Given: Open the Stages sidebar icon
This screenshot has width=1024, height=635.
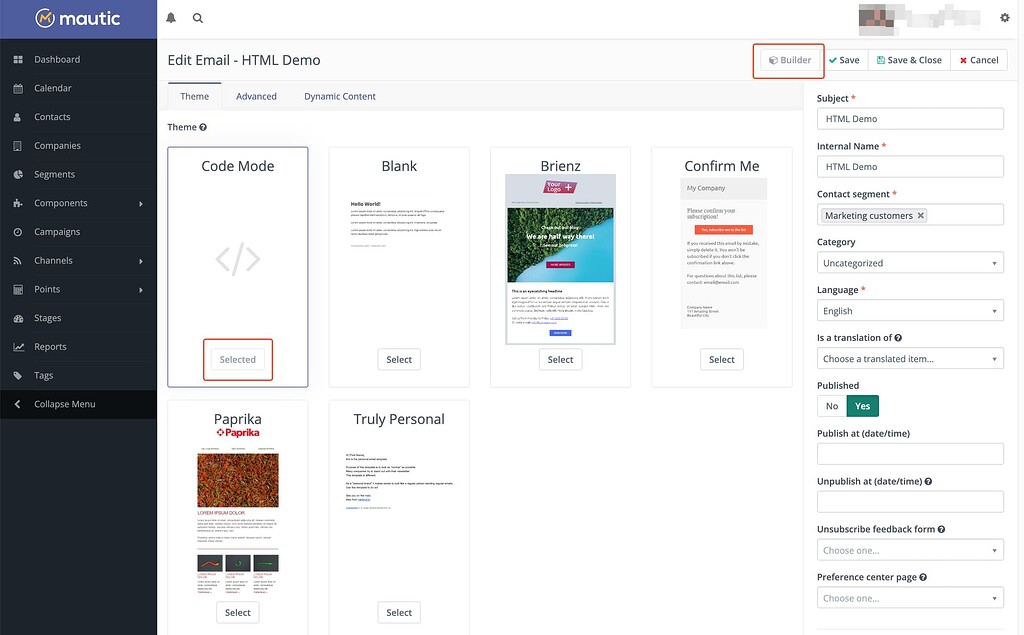Looking at the screenshot, I should tap(16, 317).
